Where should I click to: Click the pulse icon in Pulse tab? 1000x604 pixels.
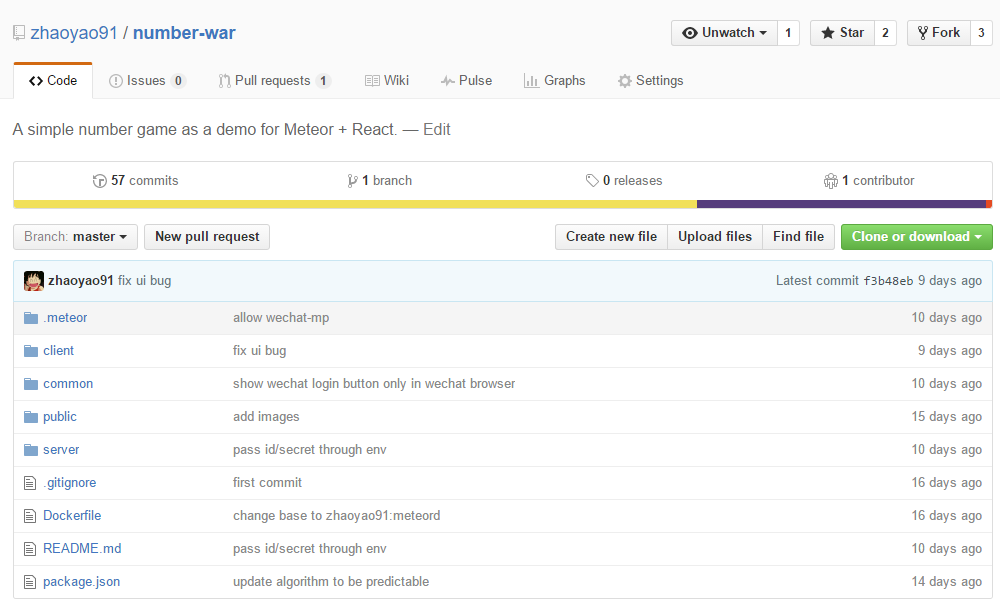448,81
